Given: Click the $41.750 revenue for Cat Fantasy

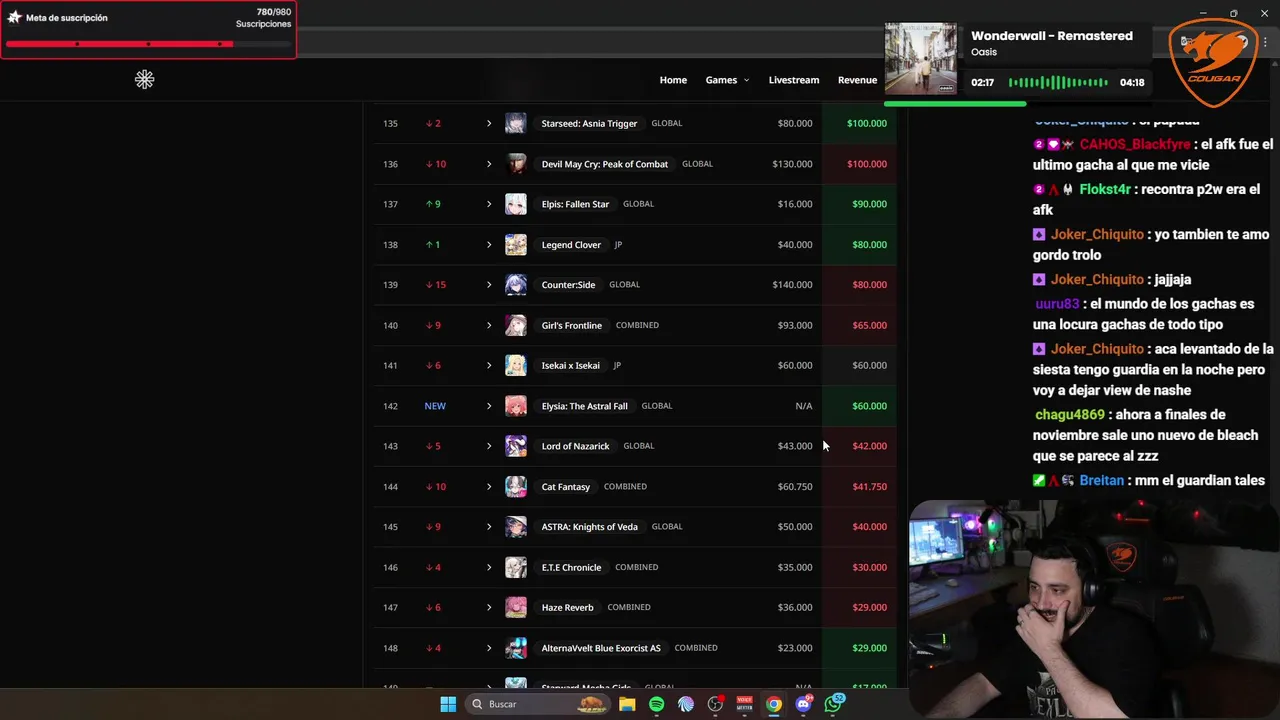Looking at the screenshot, I should click(869, 487).
